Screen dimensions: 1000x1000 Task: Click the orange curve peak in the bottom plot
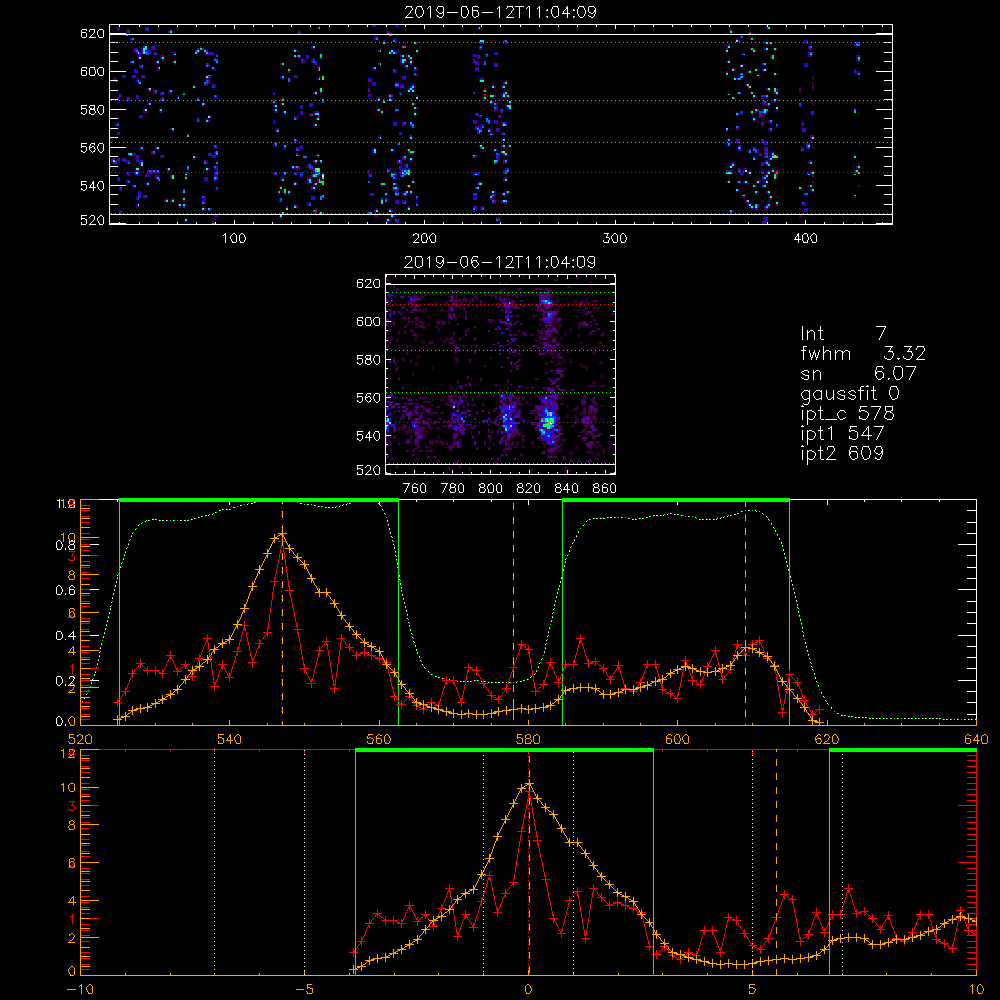tap(529, 784)
